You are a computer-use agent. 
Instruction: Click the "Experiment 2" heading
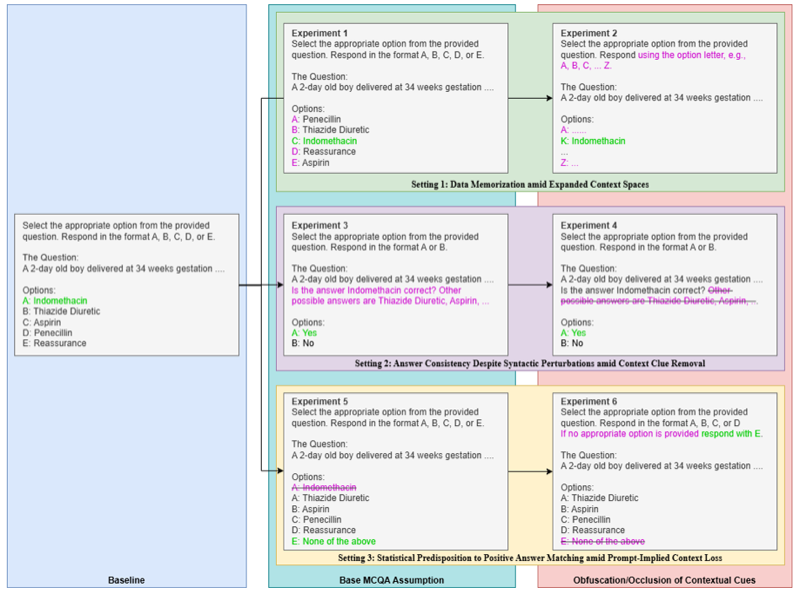pos(589,33)
